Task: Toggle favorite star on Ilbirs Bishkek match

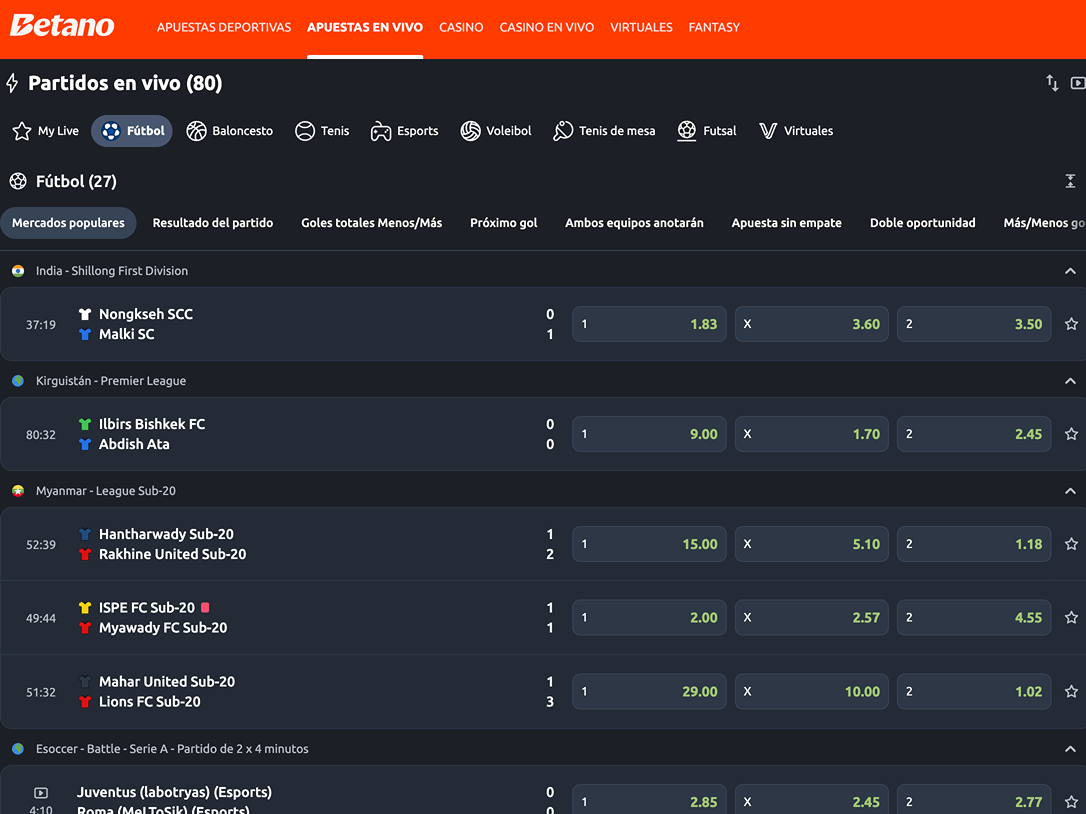Action: tap(1071, 433)
